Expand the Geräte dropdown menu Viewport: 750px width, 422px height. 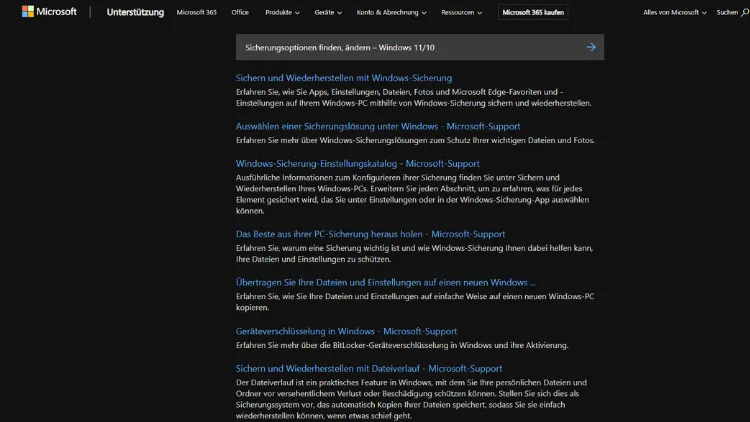tap(328, 12)
